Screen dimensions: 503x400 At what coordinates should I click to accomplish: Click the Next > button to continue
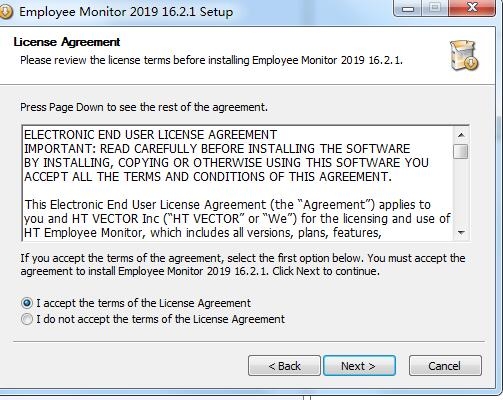(359, 366)
